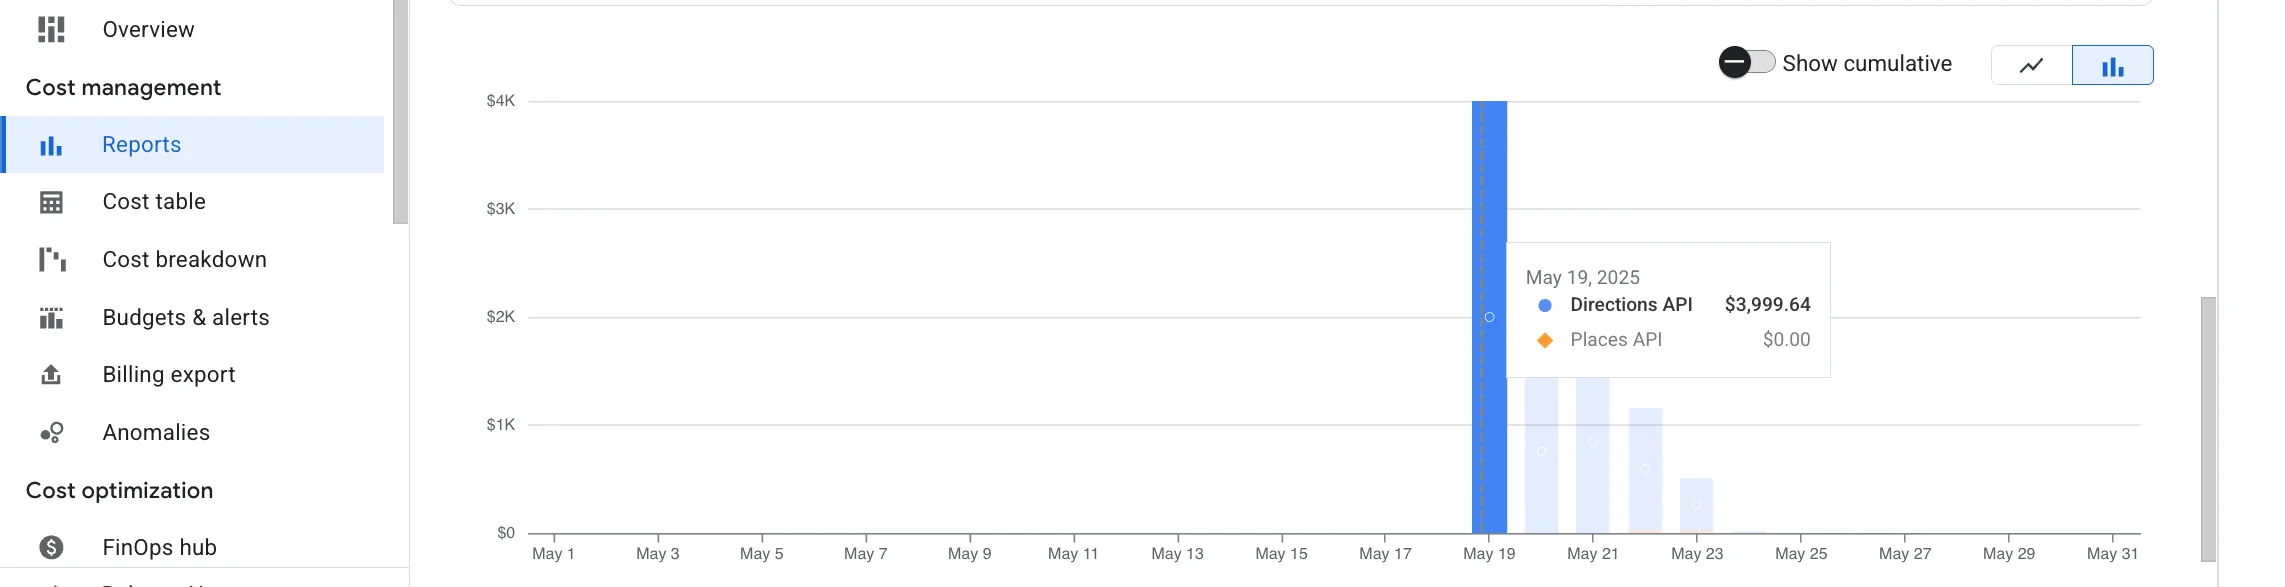Click the Reports bar chart icon
This screenshot has height=587, width=2285.
tap(51, 146)
